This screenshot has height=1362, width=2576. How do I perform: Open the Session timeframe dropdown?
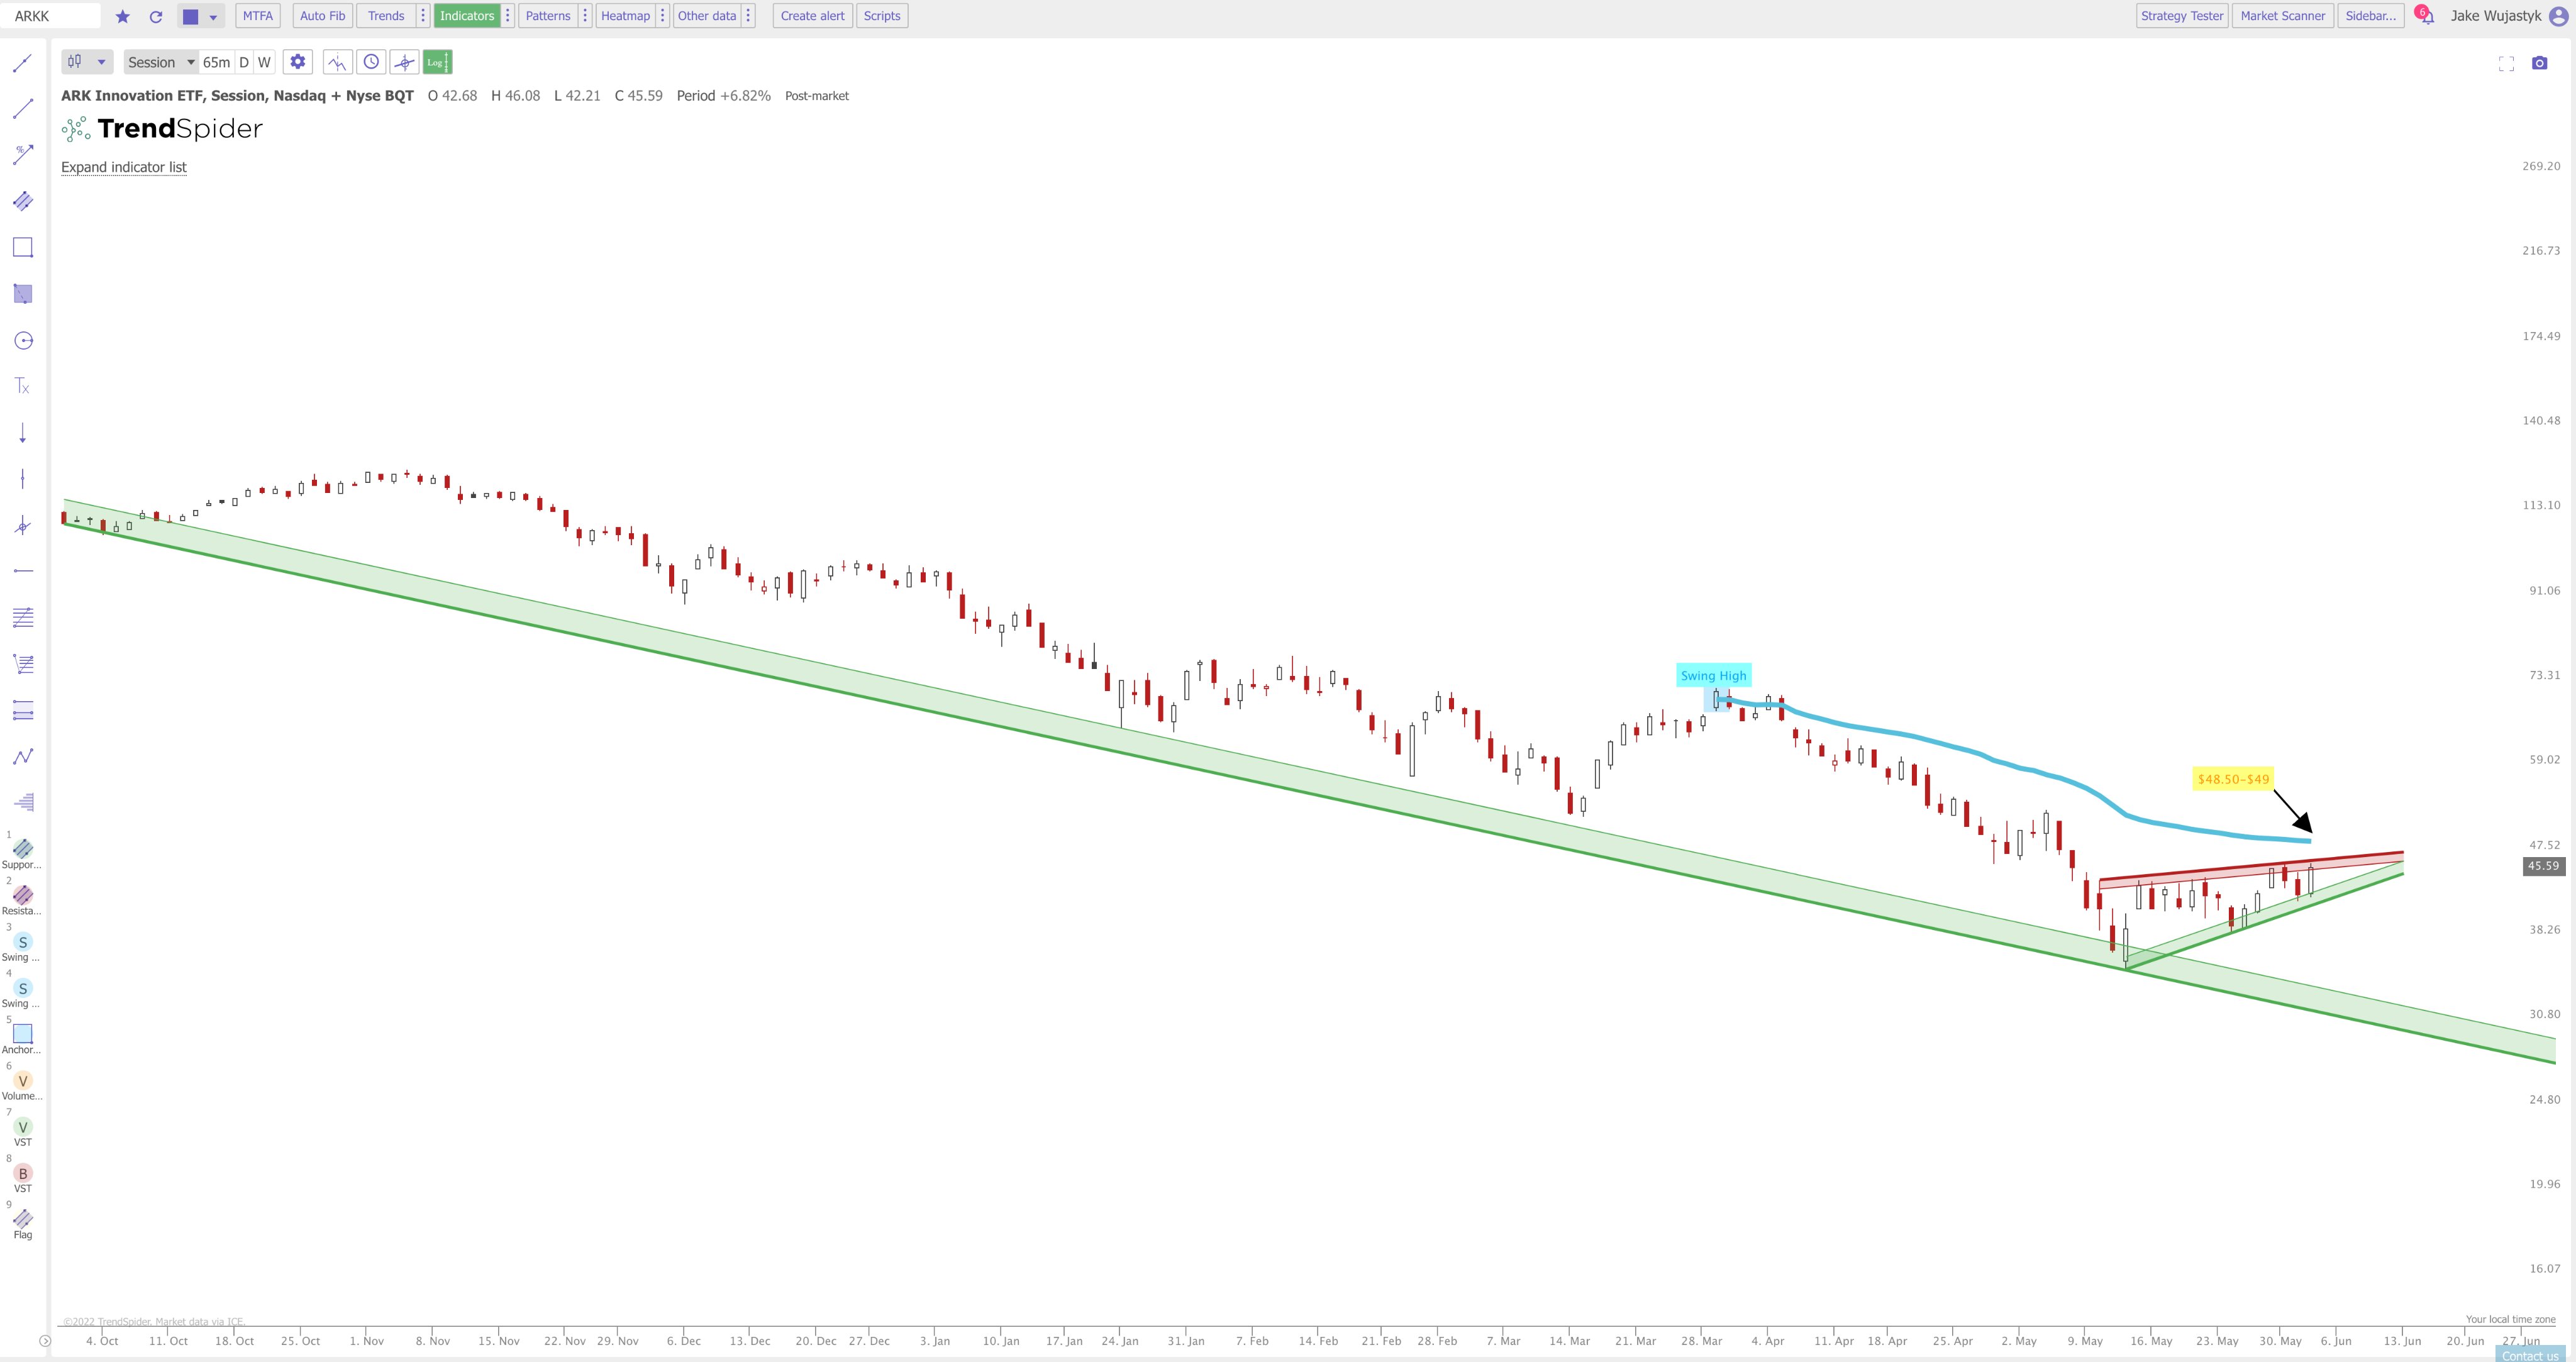tap(161, 62)
